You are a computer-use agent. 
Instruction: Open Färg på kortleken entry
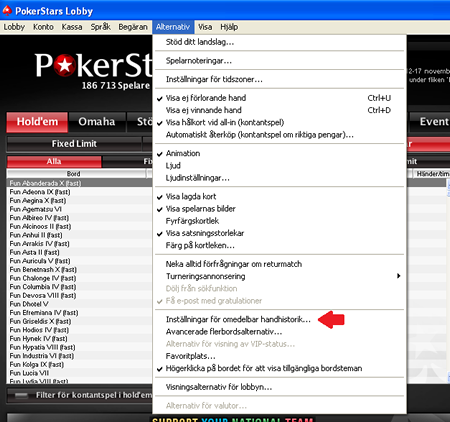[x=279, y=246]
